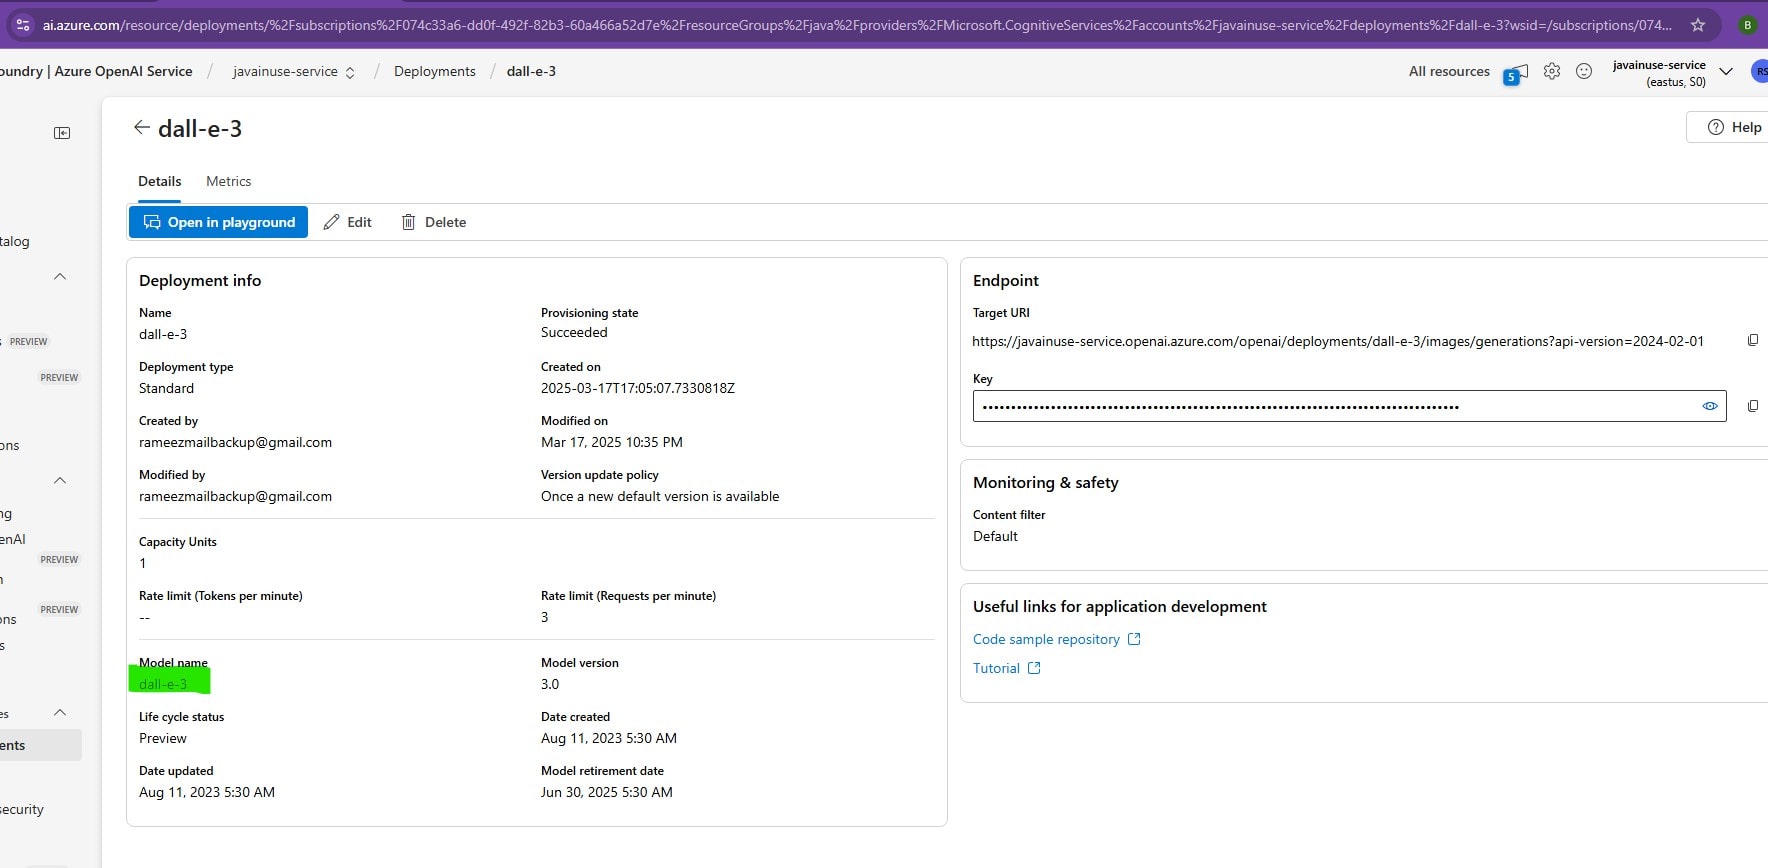Click the highlighted dall-e-3 model name link

click(x=163, y=684)
